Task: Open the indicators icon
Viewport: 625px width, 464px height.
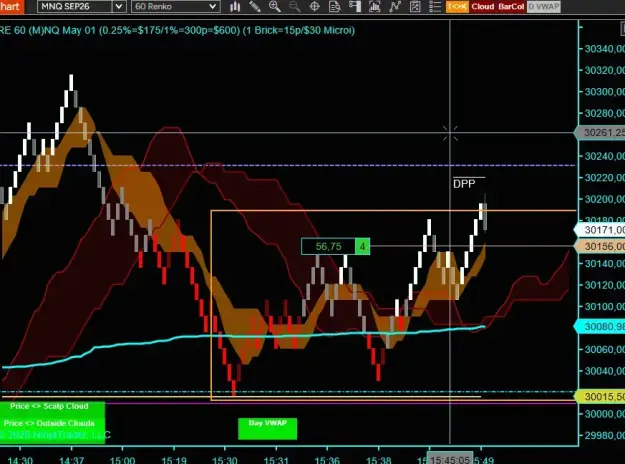Action: click(375, 6)
